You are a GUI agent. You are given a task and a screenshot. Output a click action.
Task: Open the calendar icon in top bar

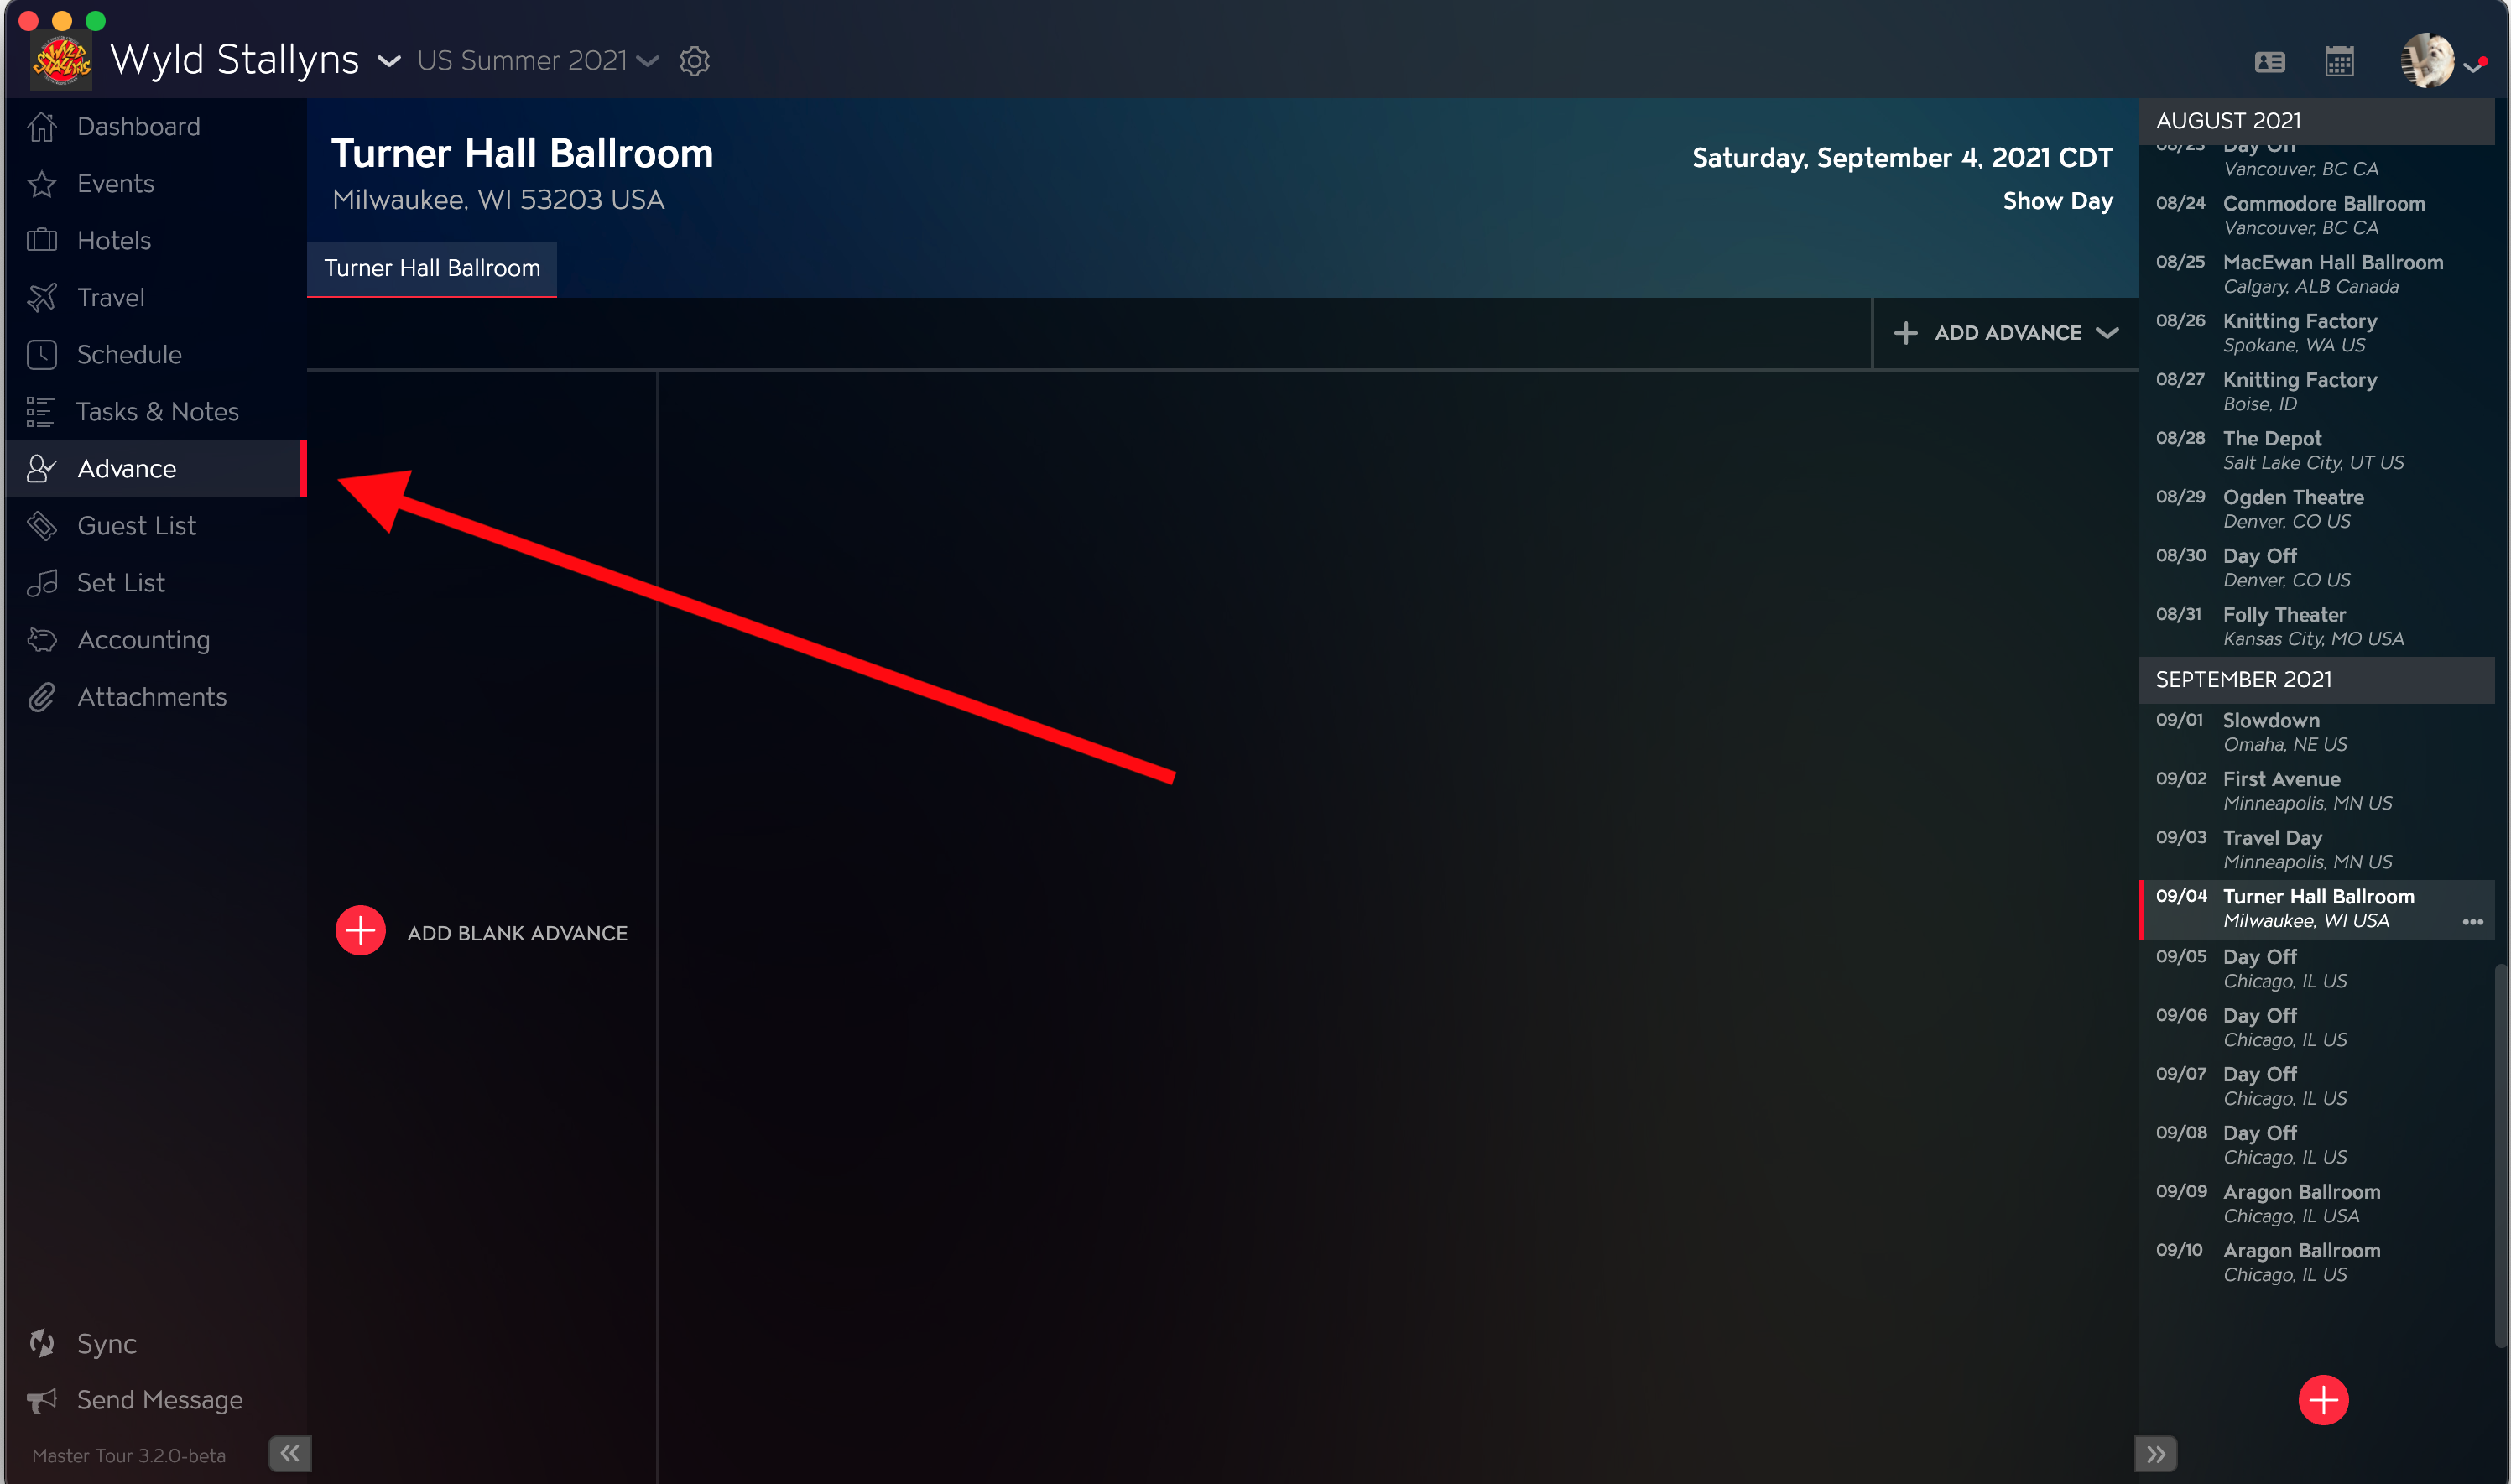pos(2338,61)
